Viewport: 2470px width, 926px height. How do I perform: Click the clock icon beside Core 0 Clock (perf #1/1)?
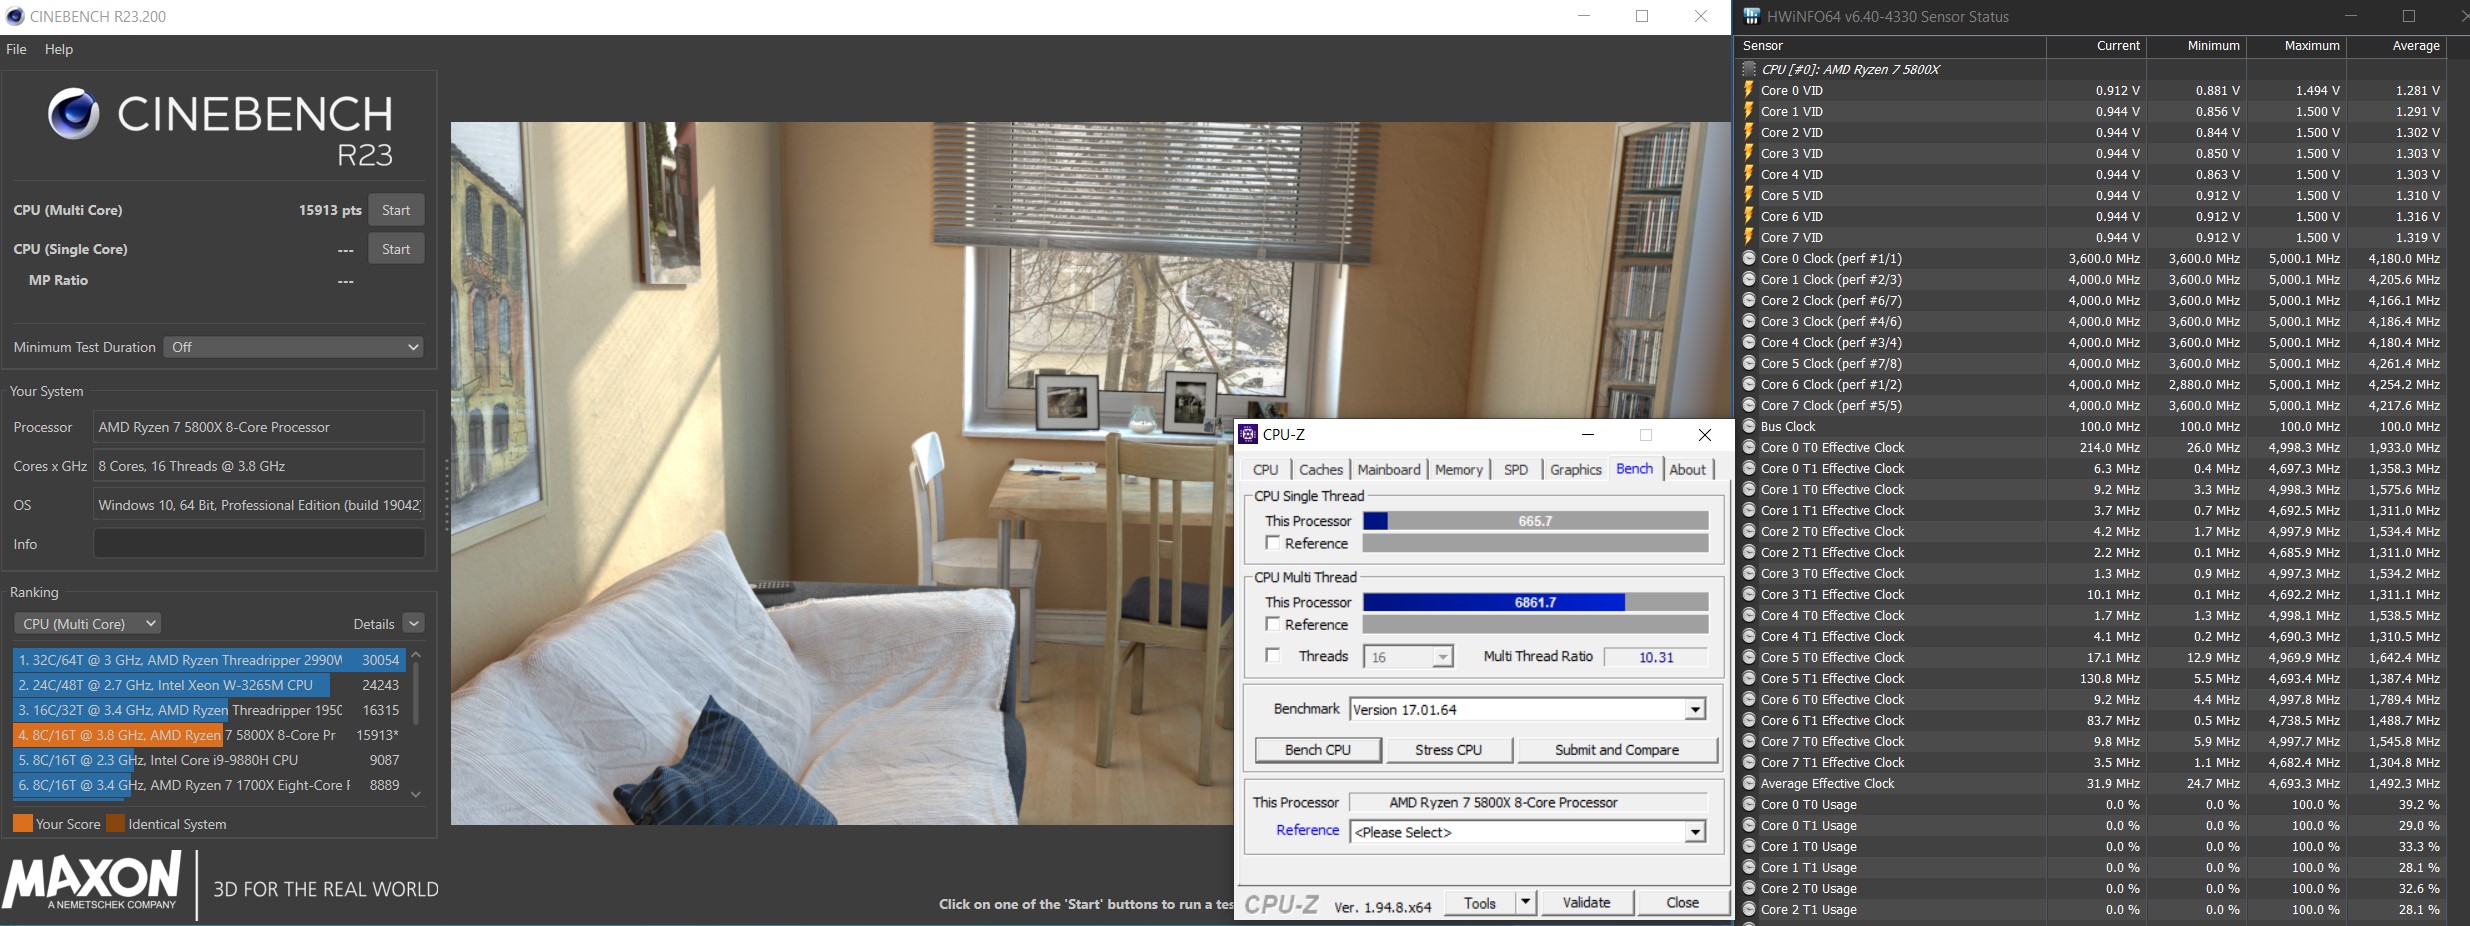[x=1749, y=258]
